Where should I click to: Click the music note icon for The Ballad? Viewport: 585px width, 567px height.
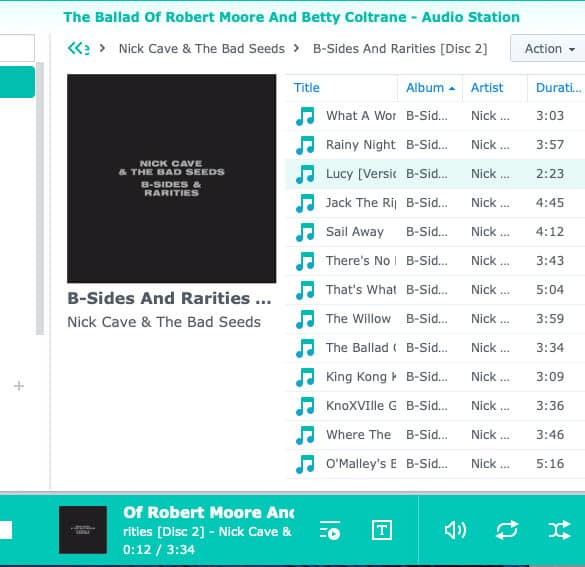(305, 348)
